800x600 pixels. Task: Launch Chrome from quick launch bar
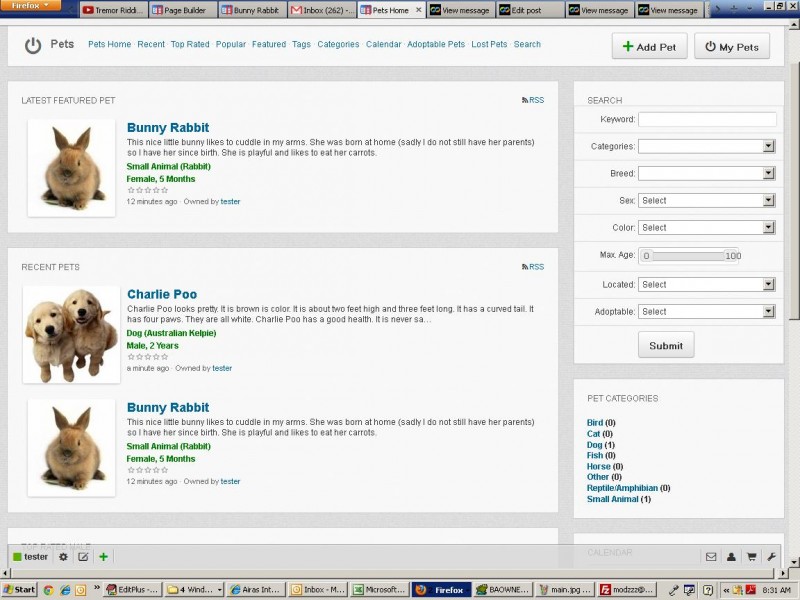48,590
